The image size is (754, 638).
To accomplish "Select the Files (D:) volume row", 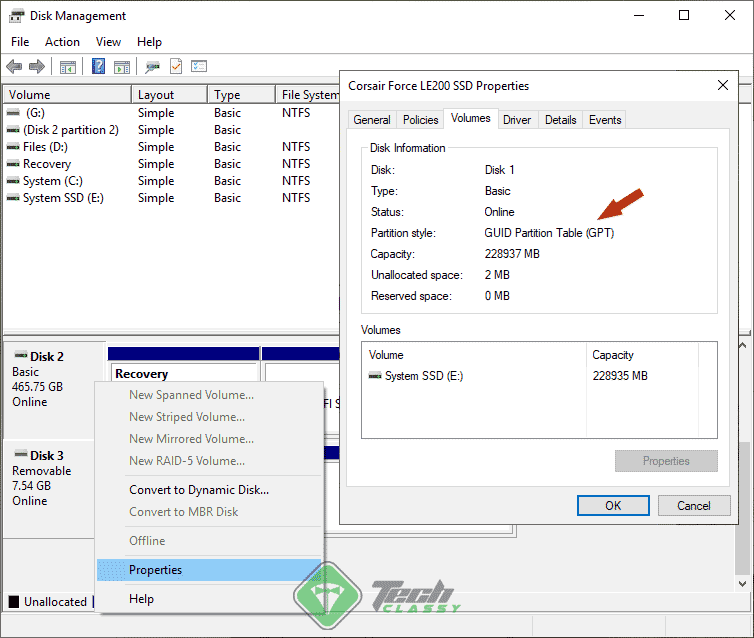I will pos(171,147).
